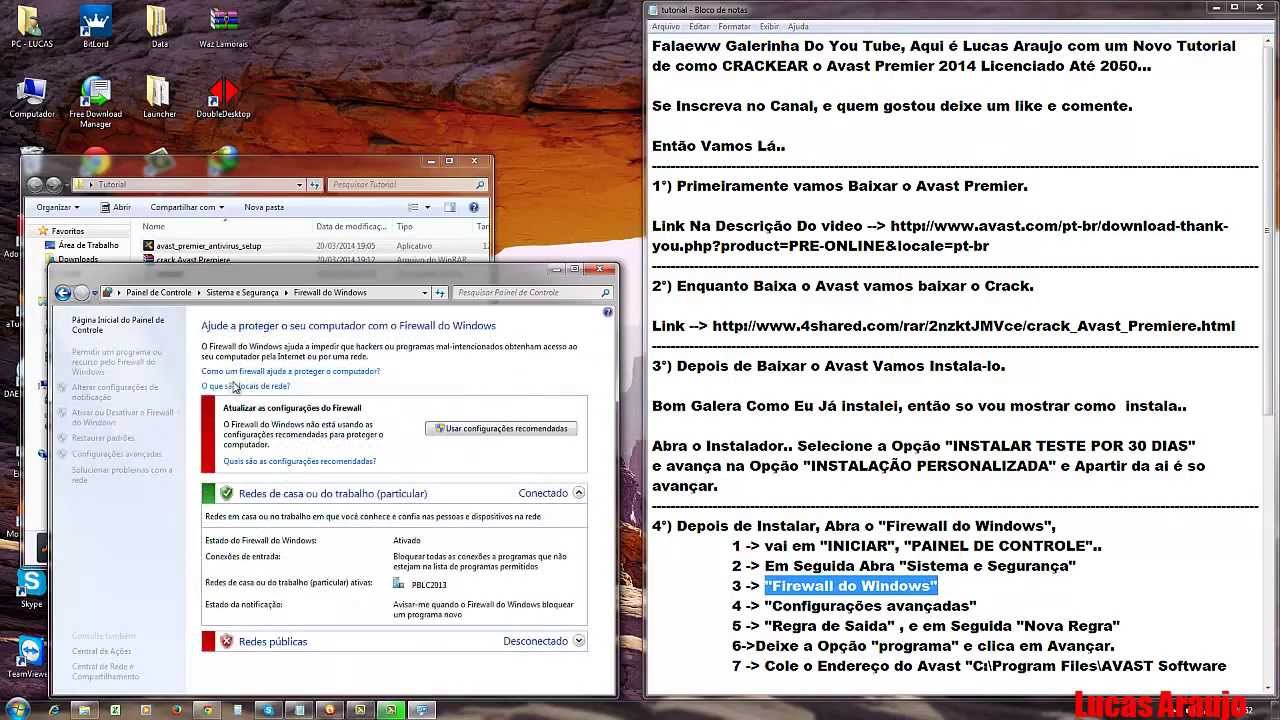
Task: Open Exibir menu in Notepad
Action: 769,26
